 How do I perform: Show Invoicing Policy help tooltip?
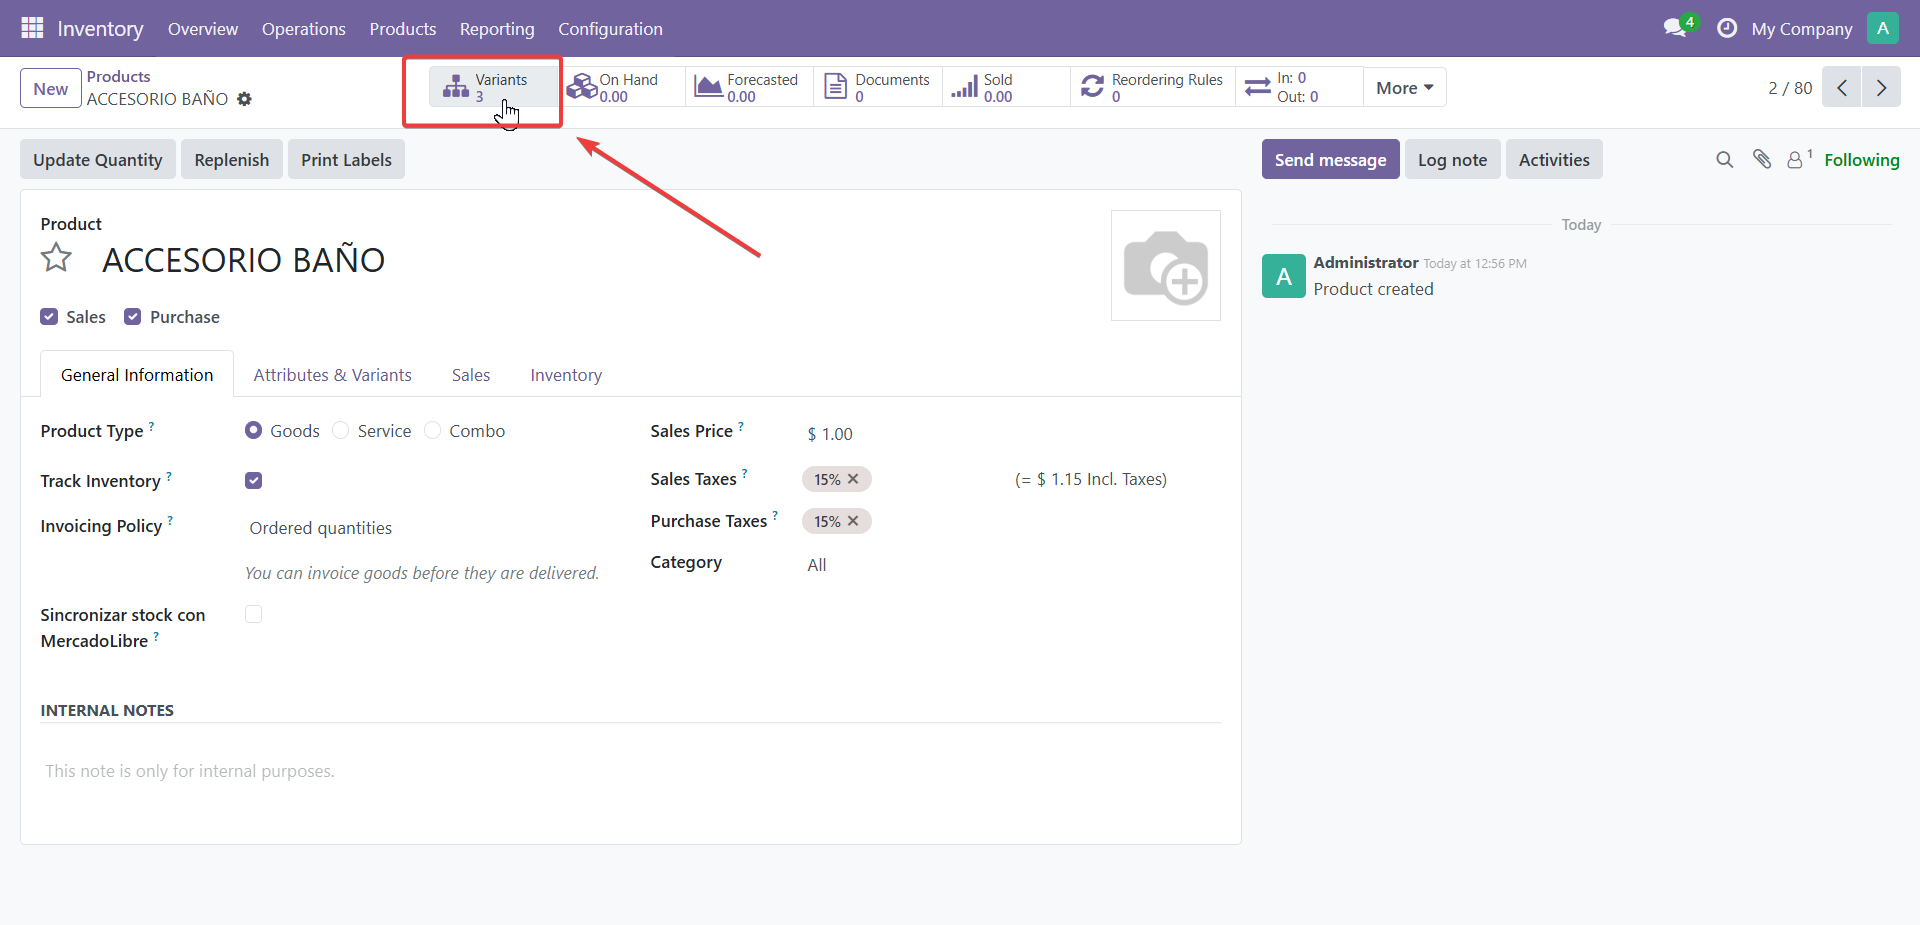pyautogui.click(x=170, y=521)
